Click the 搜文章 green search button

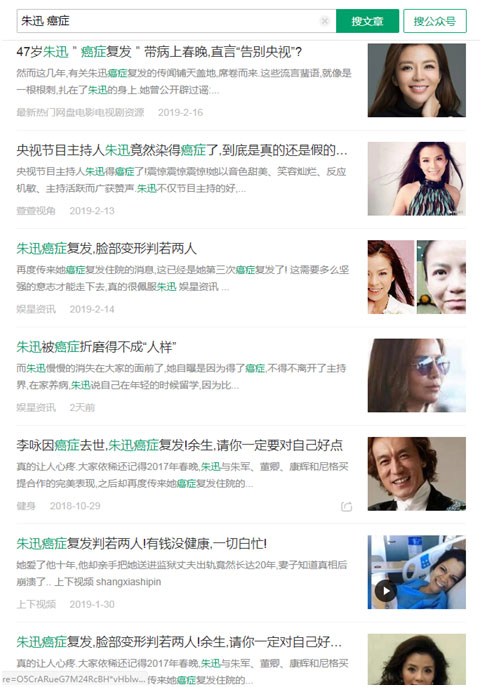pos(367,21)
